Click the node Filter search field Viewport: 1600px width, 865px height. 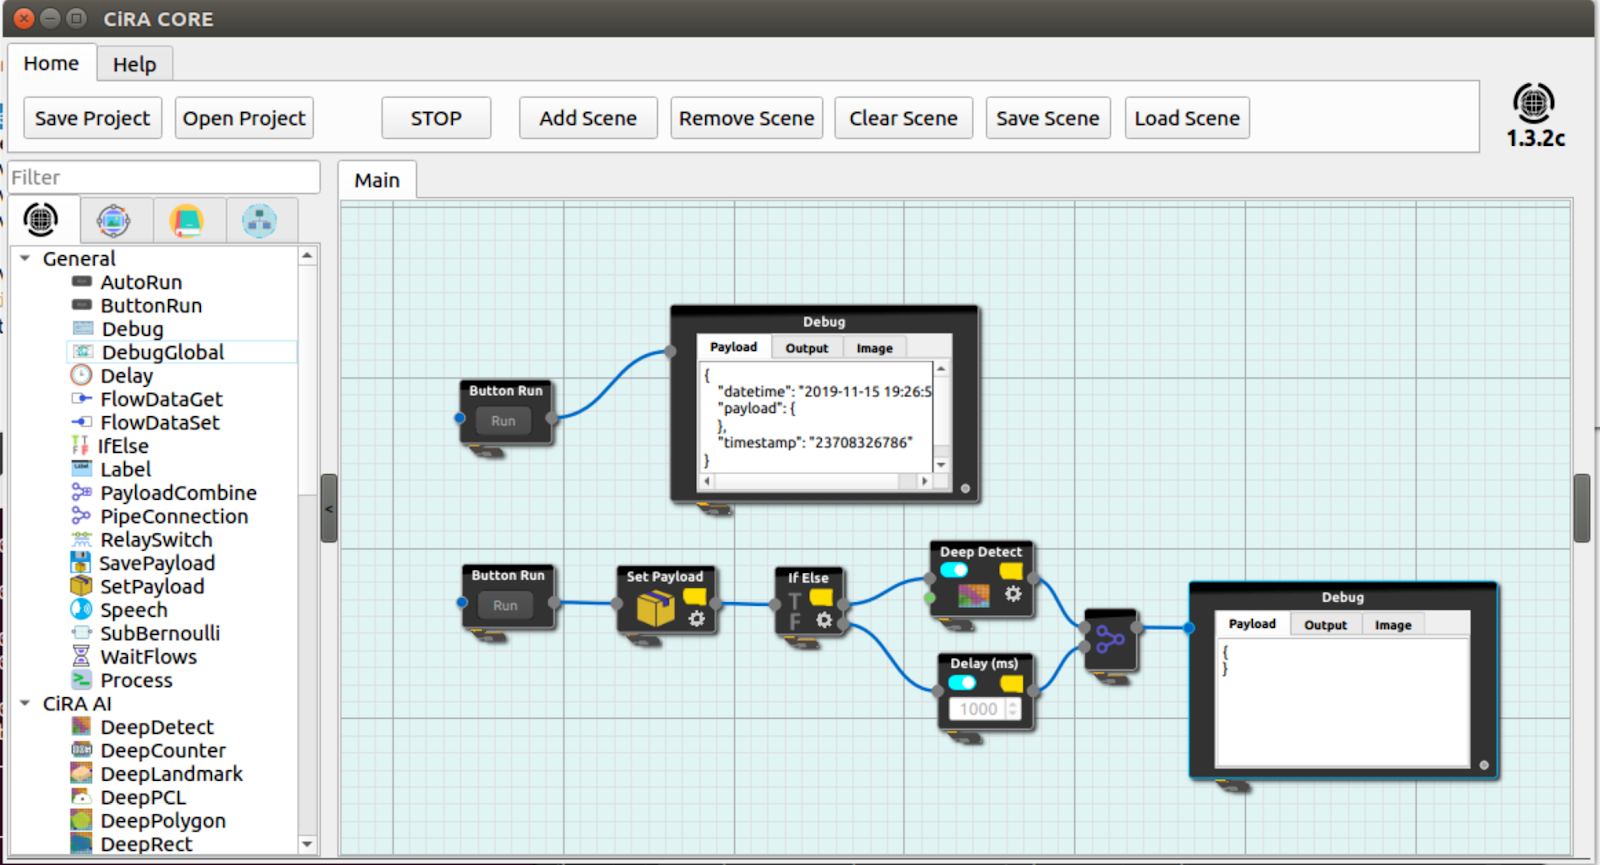(164, 177)
